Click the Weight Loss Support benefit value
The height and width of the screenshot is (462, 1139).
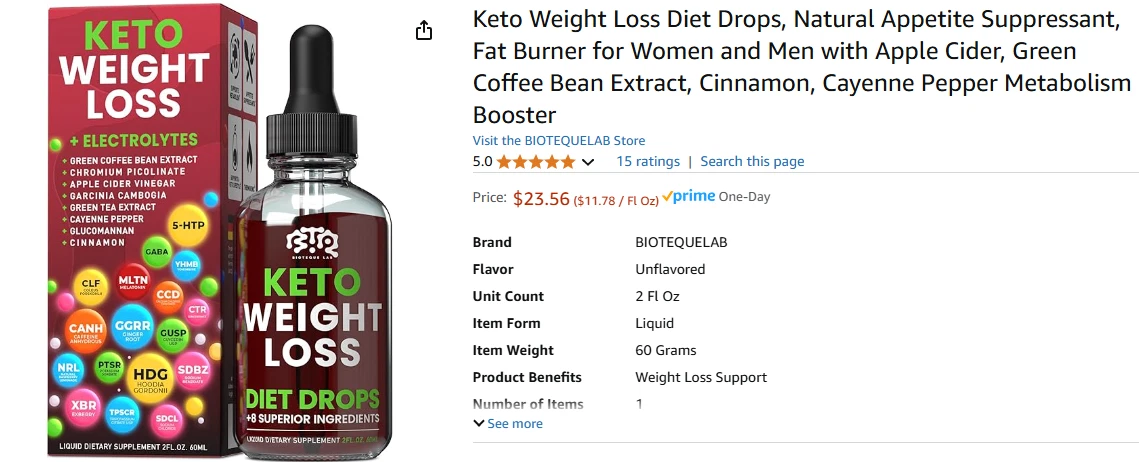[x=701, y=377]
